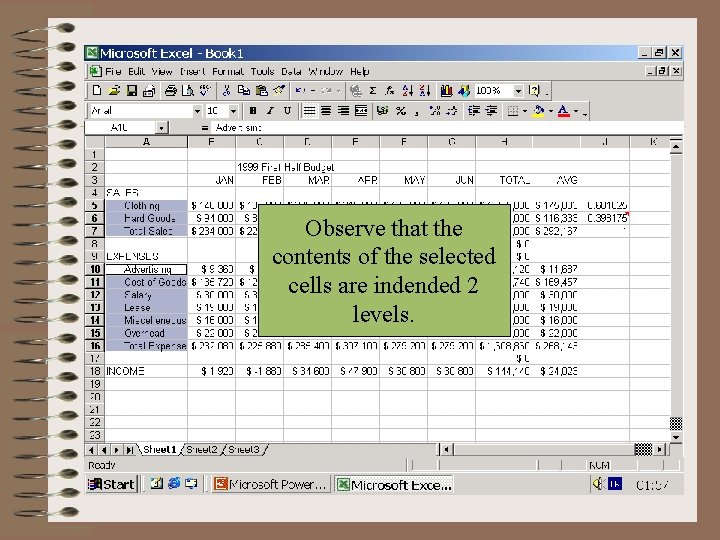Click the Cut scissors icon
720x540 pixels.
tap(226, 90)
